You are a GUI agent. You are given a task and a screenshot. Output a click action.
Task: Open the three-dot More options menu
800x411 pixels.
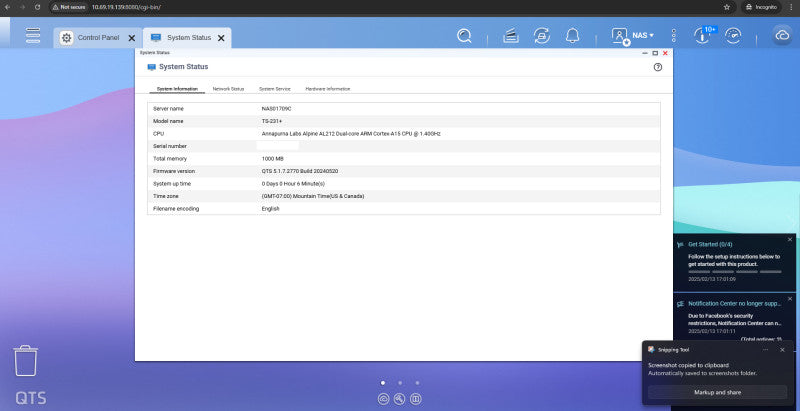click(673, 36)
